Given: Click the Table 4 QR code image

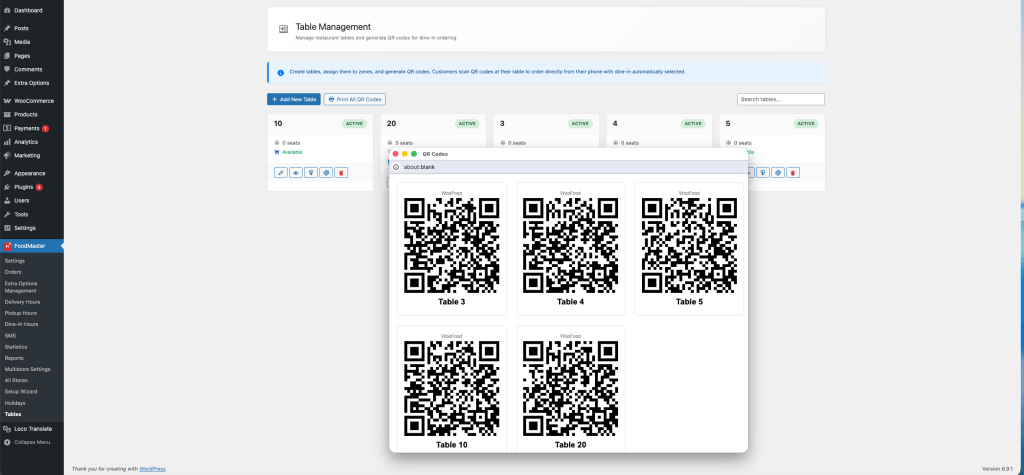Looking at the screenshot, I should 571,246.
